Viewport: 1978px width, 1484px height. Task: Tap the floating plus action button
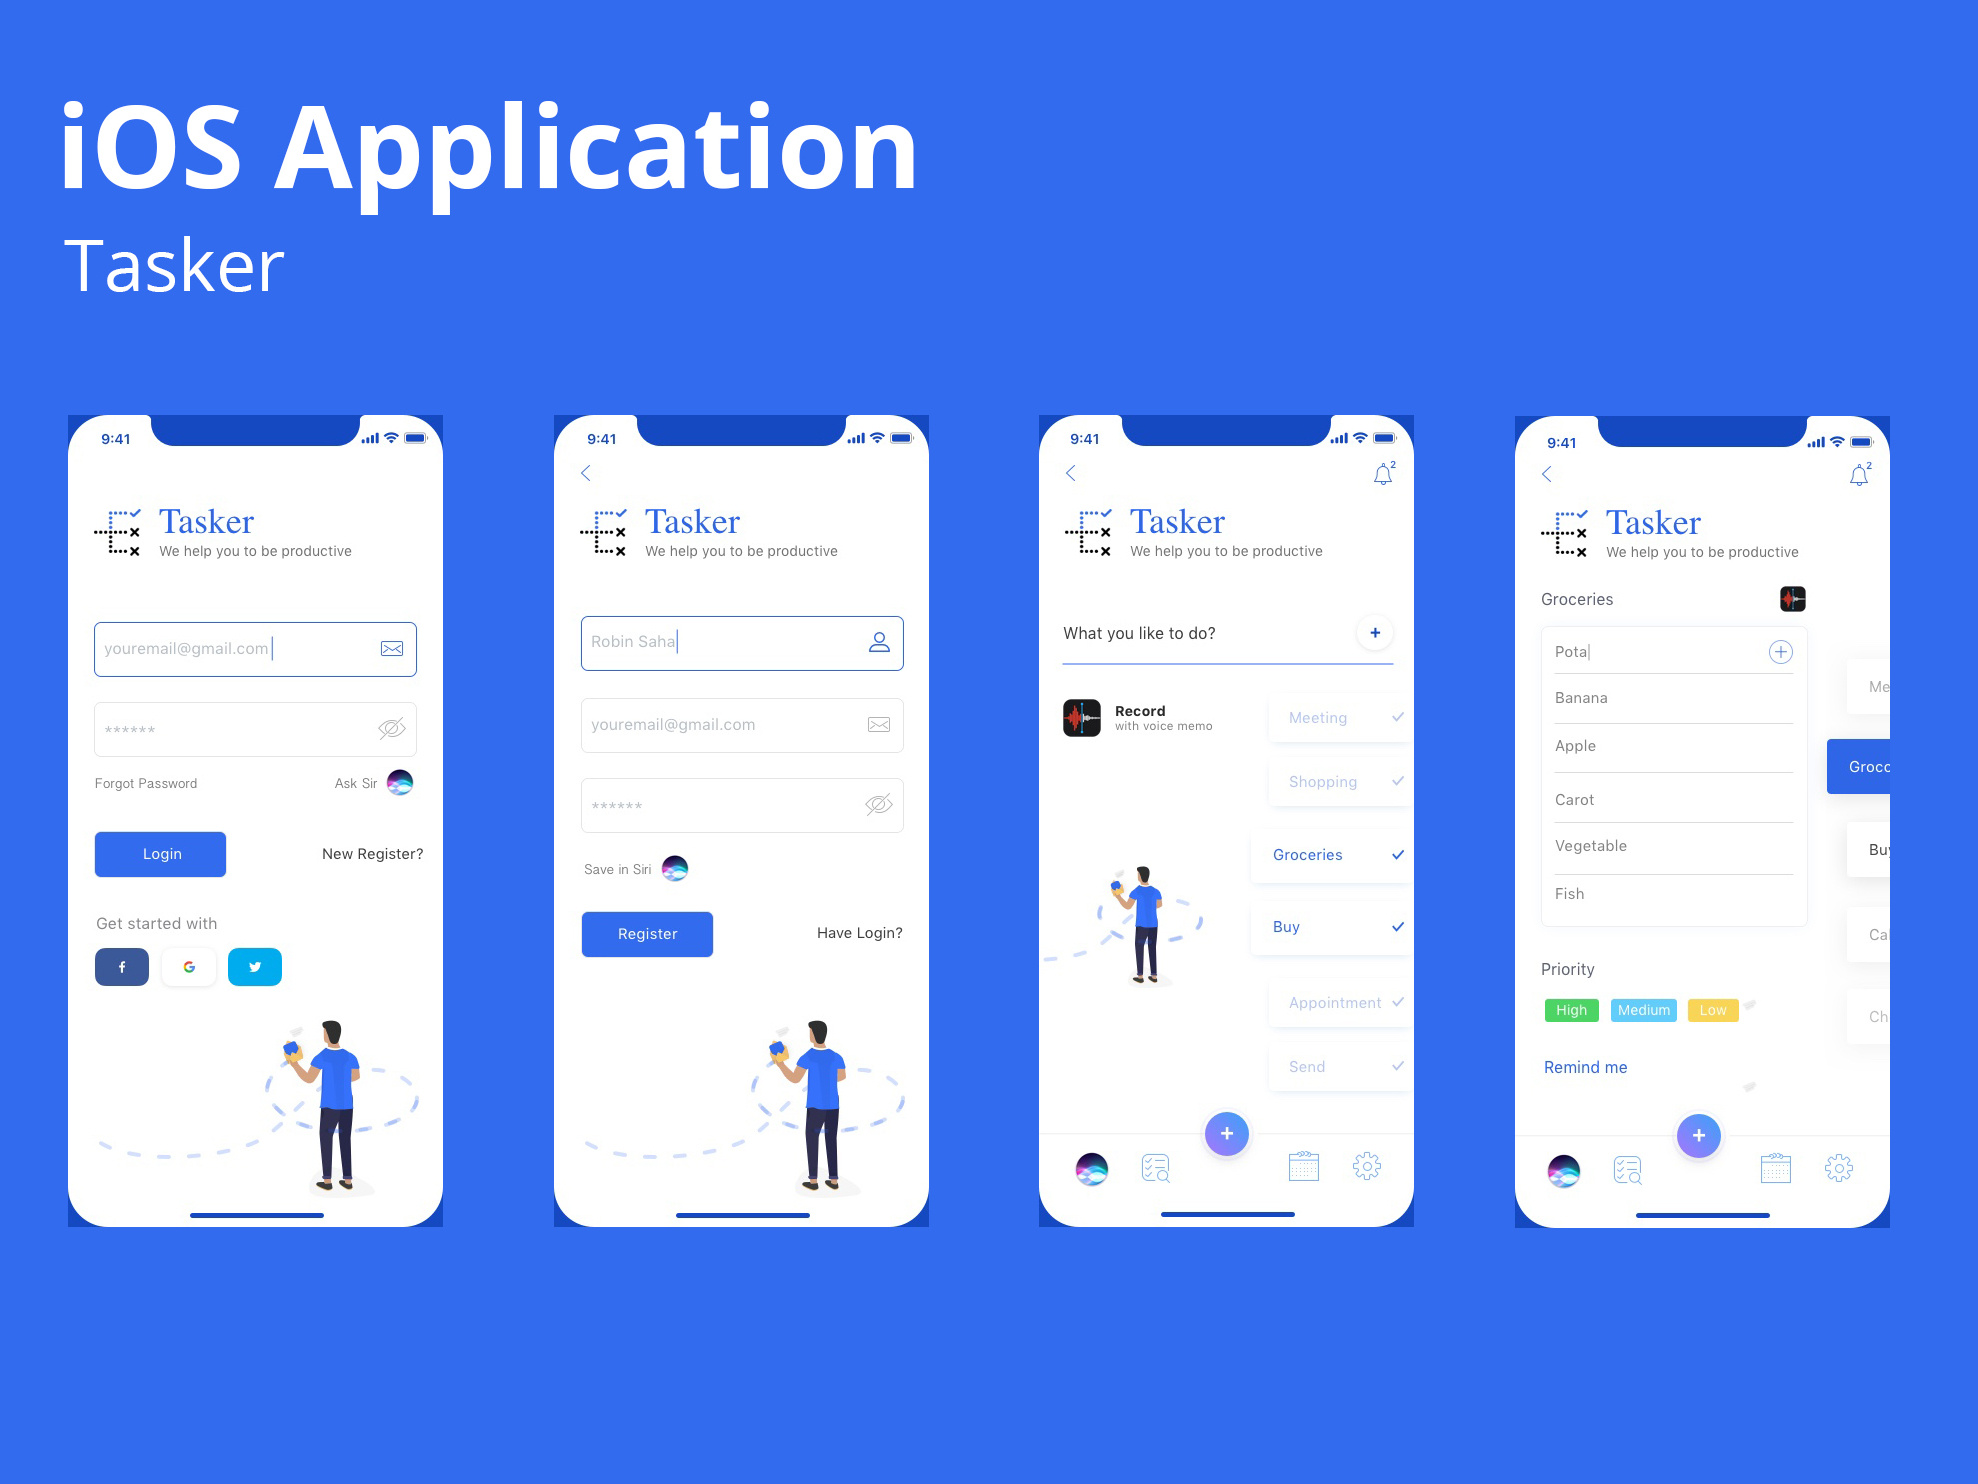pyautogui.click(x=1227, y=1133)
